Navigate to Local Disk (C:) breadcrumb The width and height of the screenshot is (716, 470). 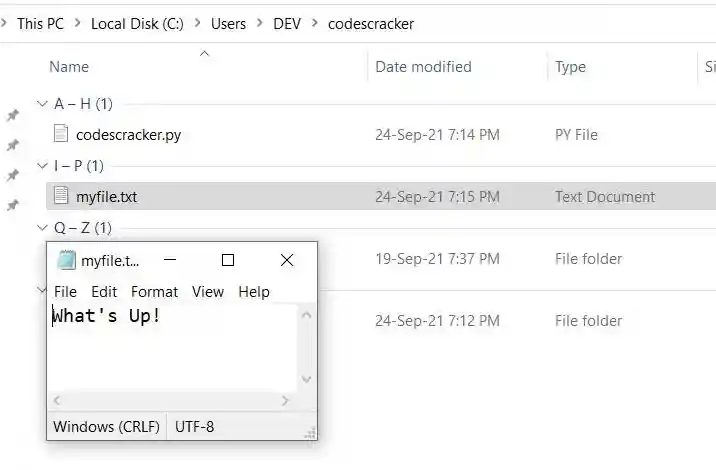pos(137,24)
